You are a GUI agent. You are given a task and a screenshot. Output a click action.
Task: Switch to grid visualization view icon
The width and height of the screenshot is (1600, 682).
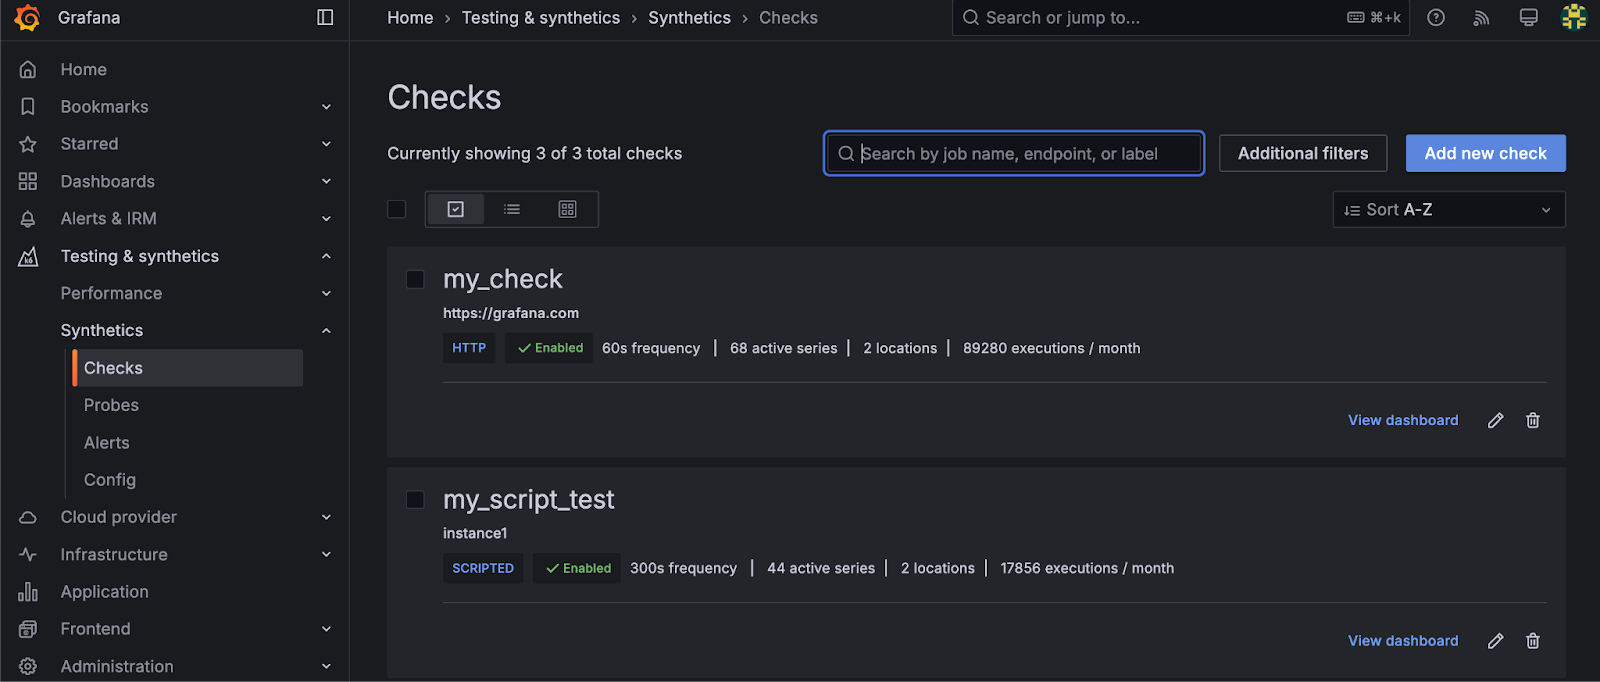pyautogui.click(x=568, y=209)
